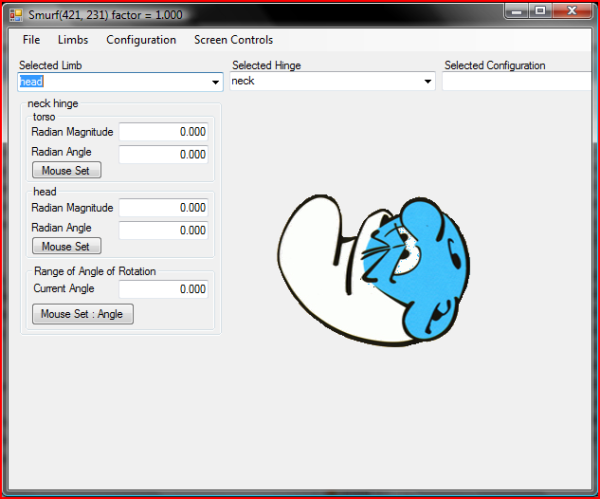Expand the Selected Hinge dropdown arrow
The width and height of the screenshot is (600, 499).
coord(428,81)
